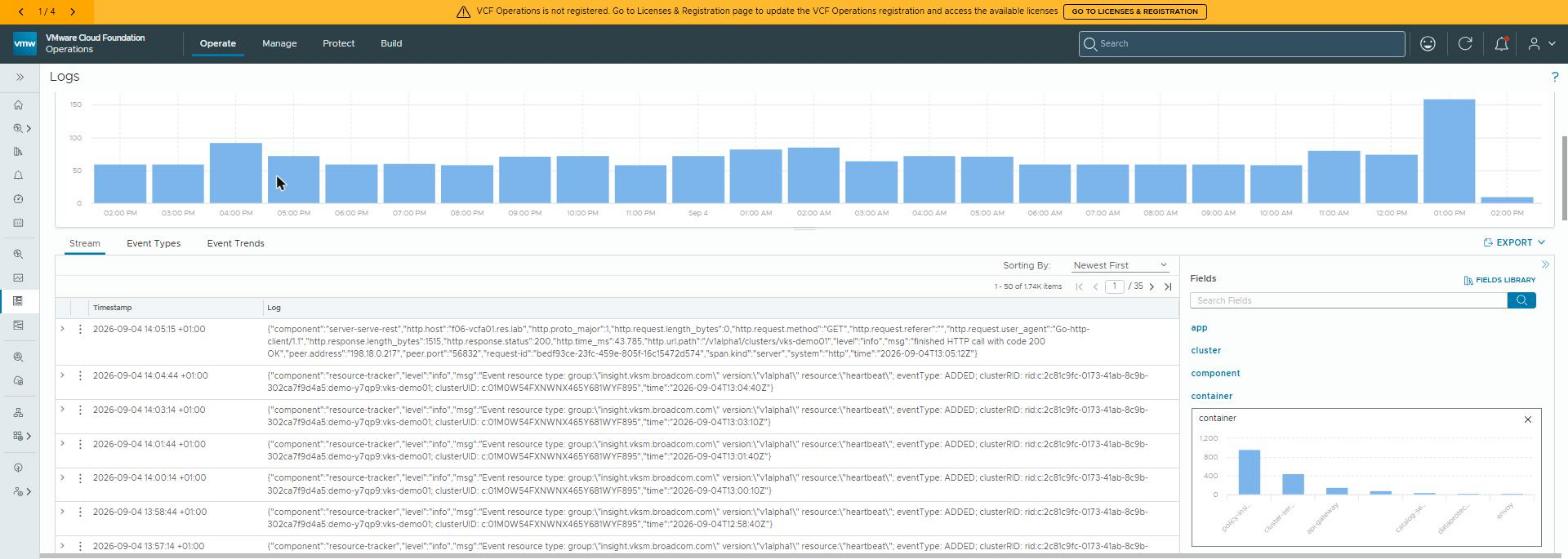Open the actions menu for the 14:00:14 log row
This screenshot has height=559, width=1568.
[x=80, y=478]
